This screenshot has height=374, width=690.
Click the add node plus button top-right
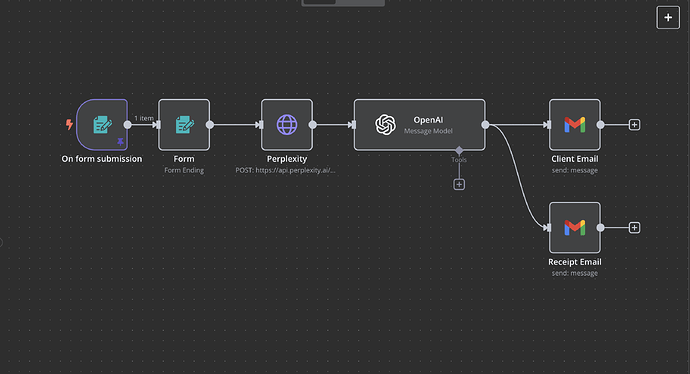tap(668, 18)
